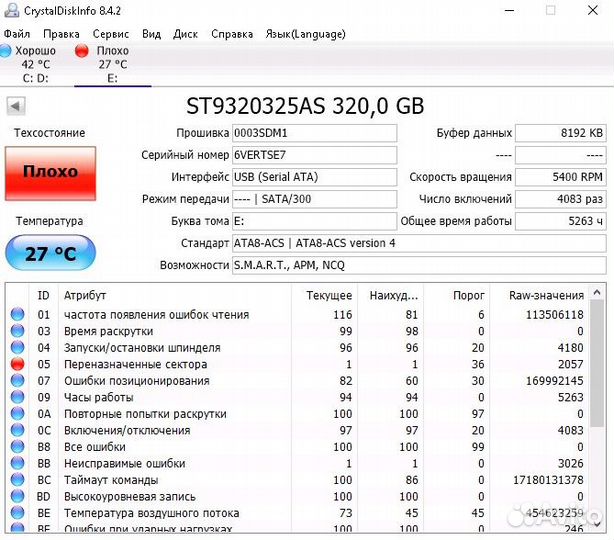Click status icon for Таймаут команды row

(17, 480)
